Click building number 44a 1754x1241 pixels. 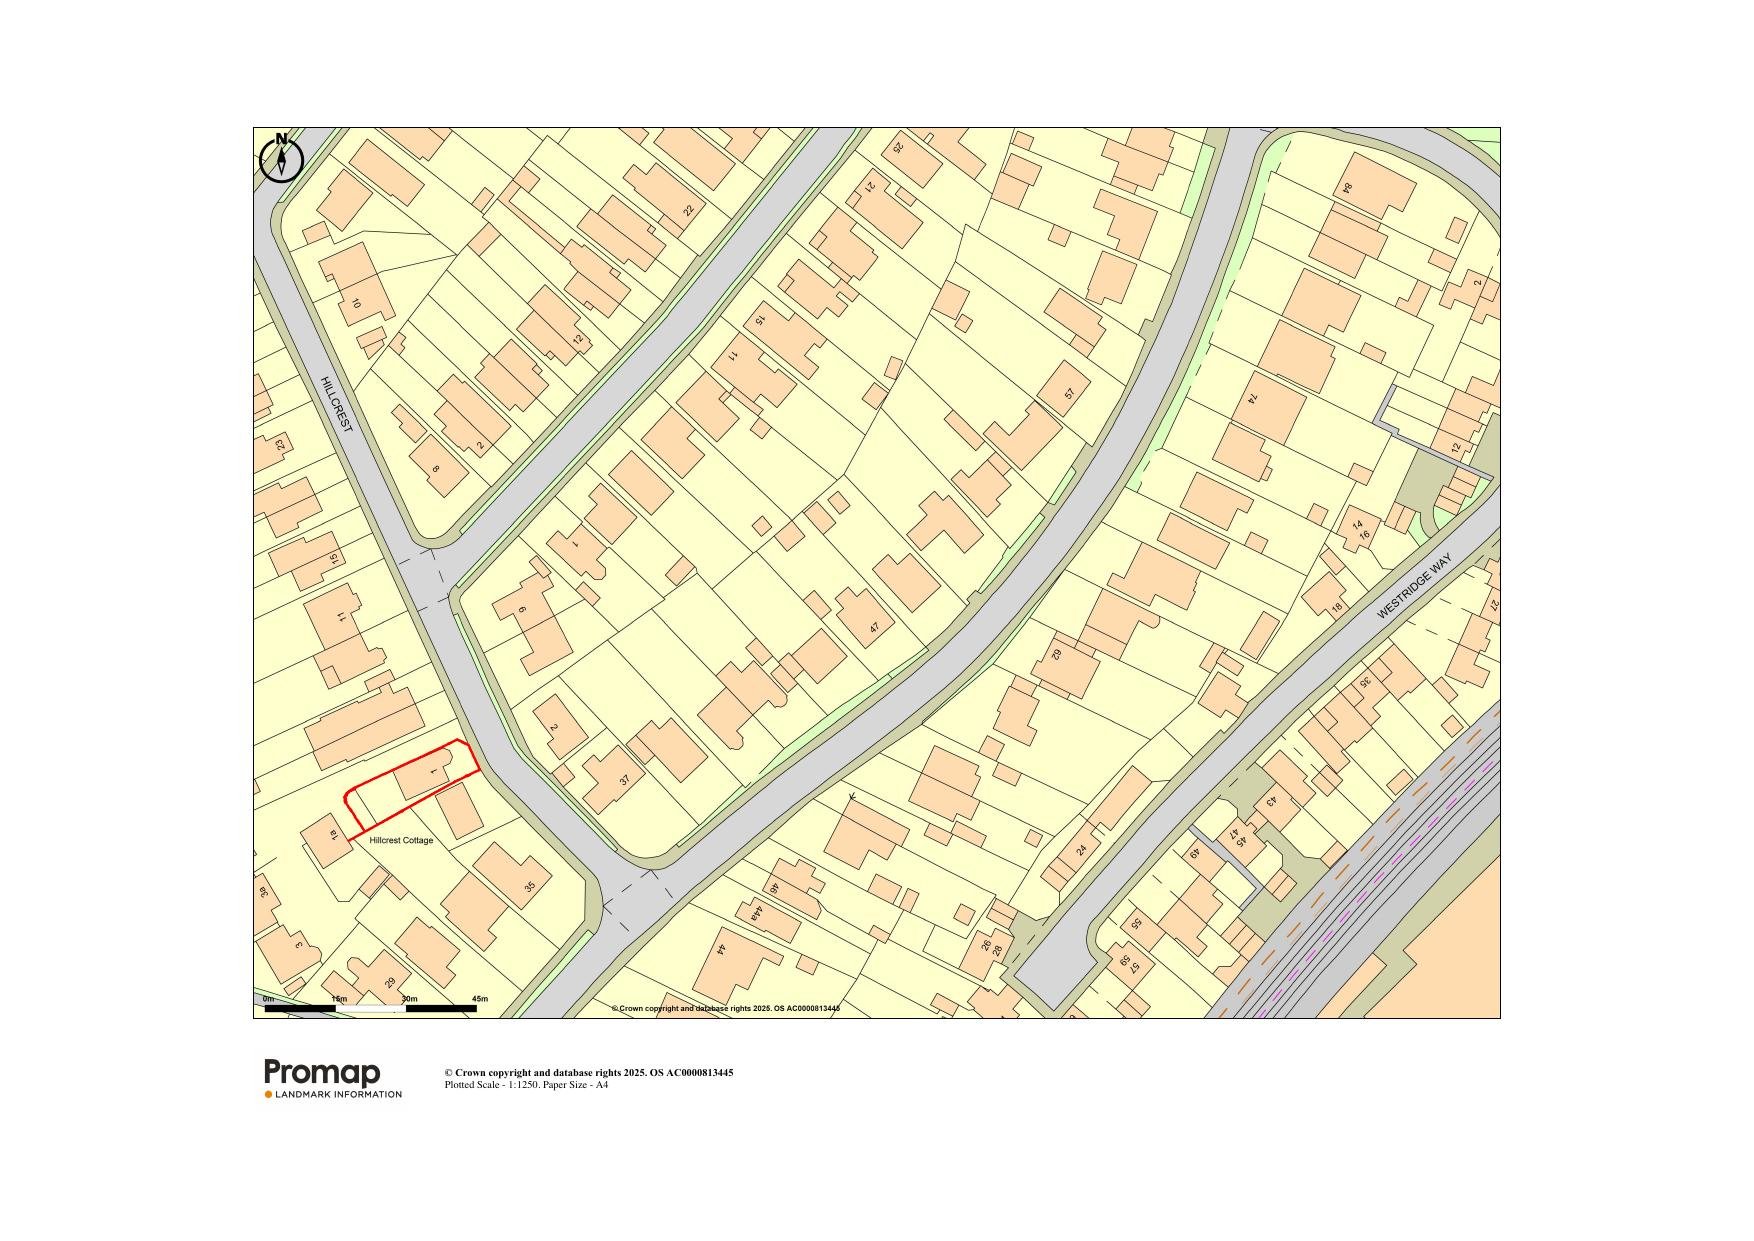click(x=756, y=912)
